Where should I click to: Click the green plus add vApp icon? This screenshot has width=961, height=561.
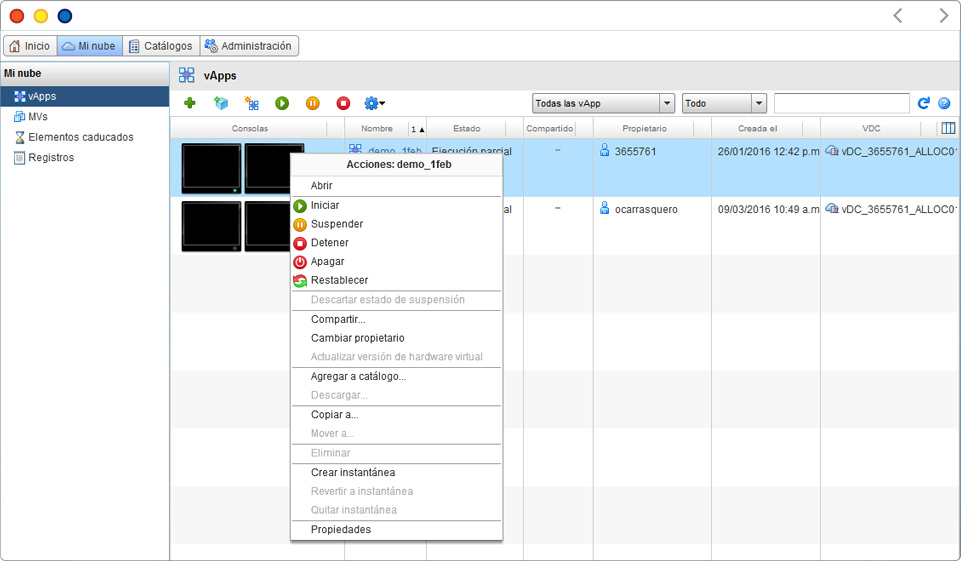pyautogui.click(x=190, y=103)
